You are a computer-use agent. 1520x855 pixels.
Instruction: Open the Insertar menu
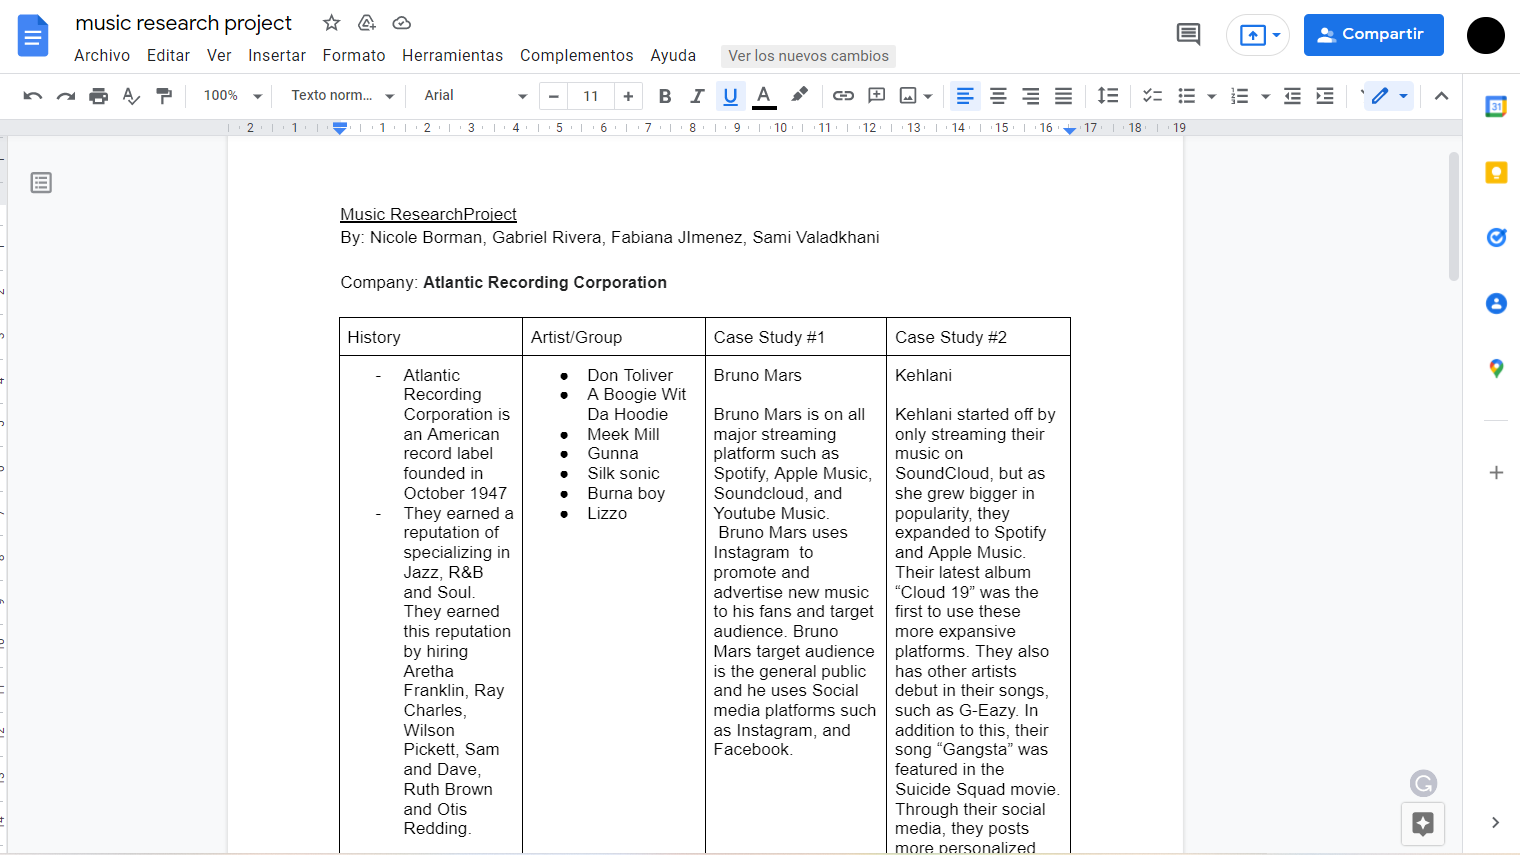coord(277,56)
